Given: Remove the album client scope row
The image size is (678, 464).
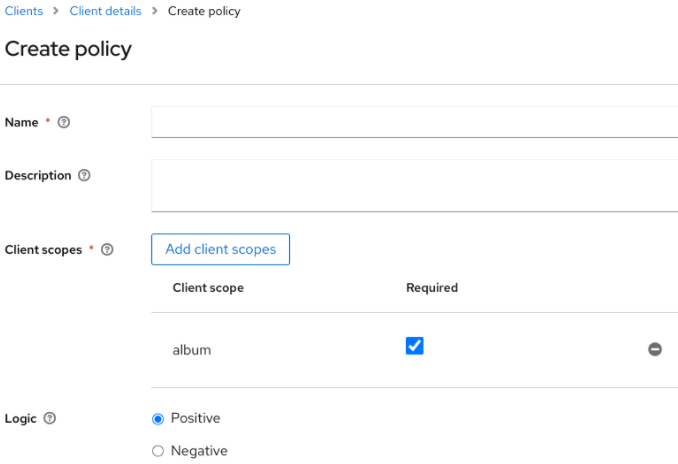Looking at the screenshot, I should tap(655, 349).
